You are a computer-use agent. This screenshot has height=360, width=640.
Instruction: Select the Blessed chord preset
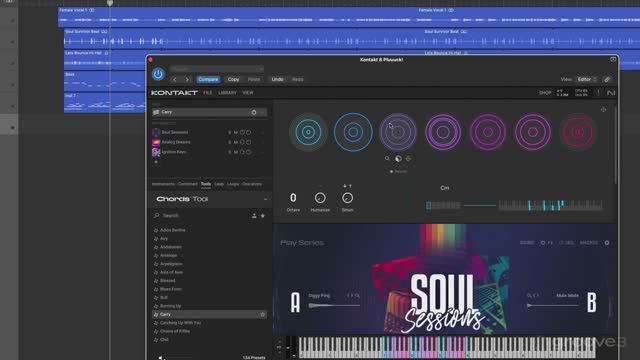168,281
